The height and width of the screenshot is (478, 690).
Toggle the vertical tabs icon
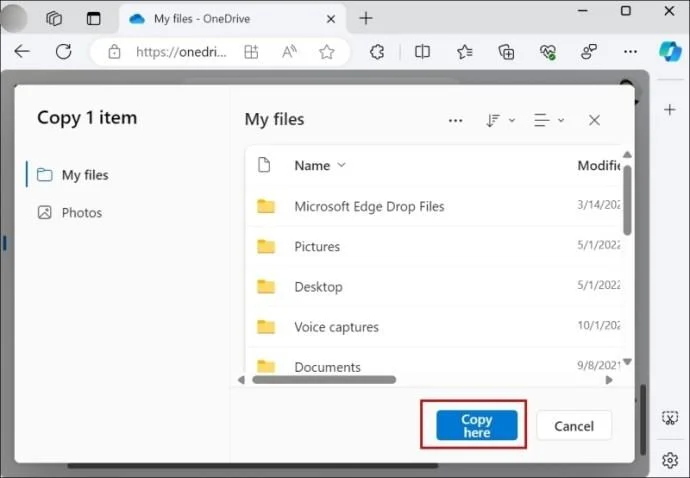point(93,18)
